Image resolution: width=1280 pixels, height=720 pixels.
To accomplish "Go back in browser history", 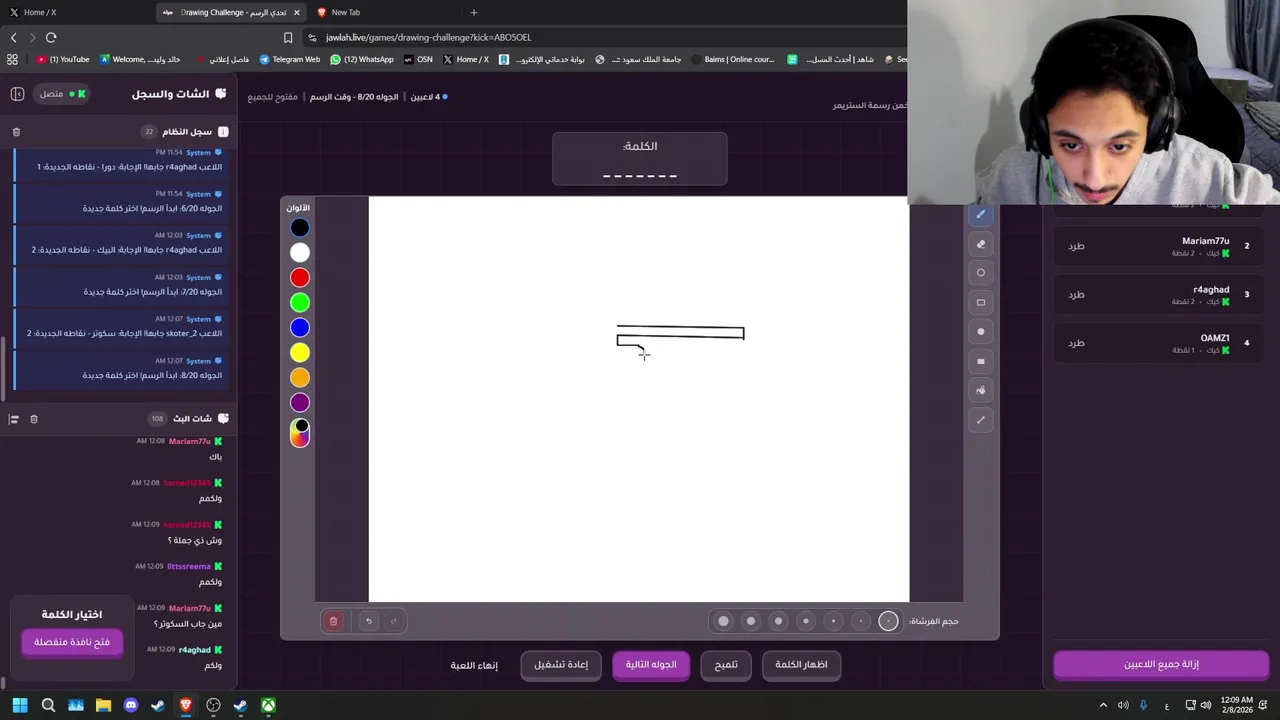I will coord(13,37).
